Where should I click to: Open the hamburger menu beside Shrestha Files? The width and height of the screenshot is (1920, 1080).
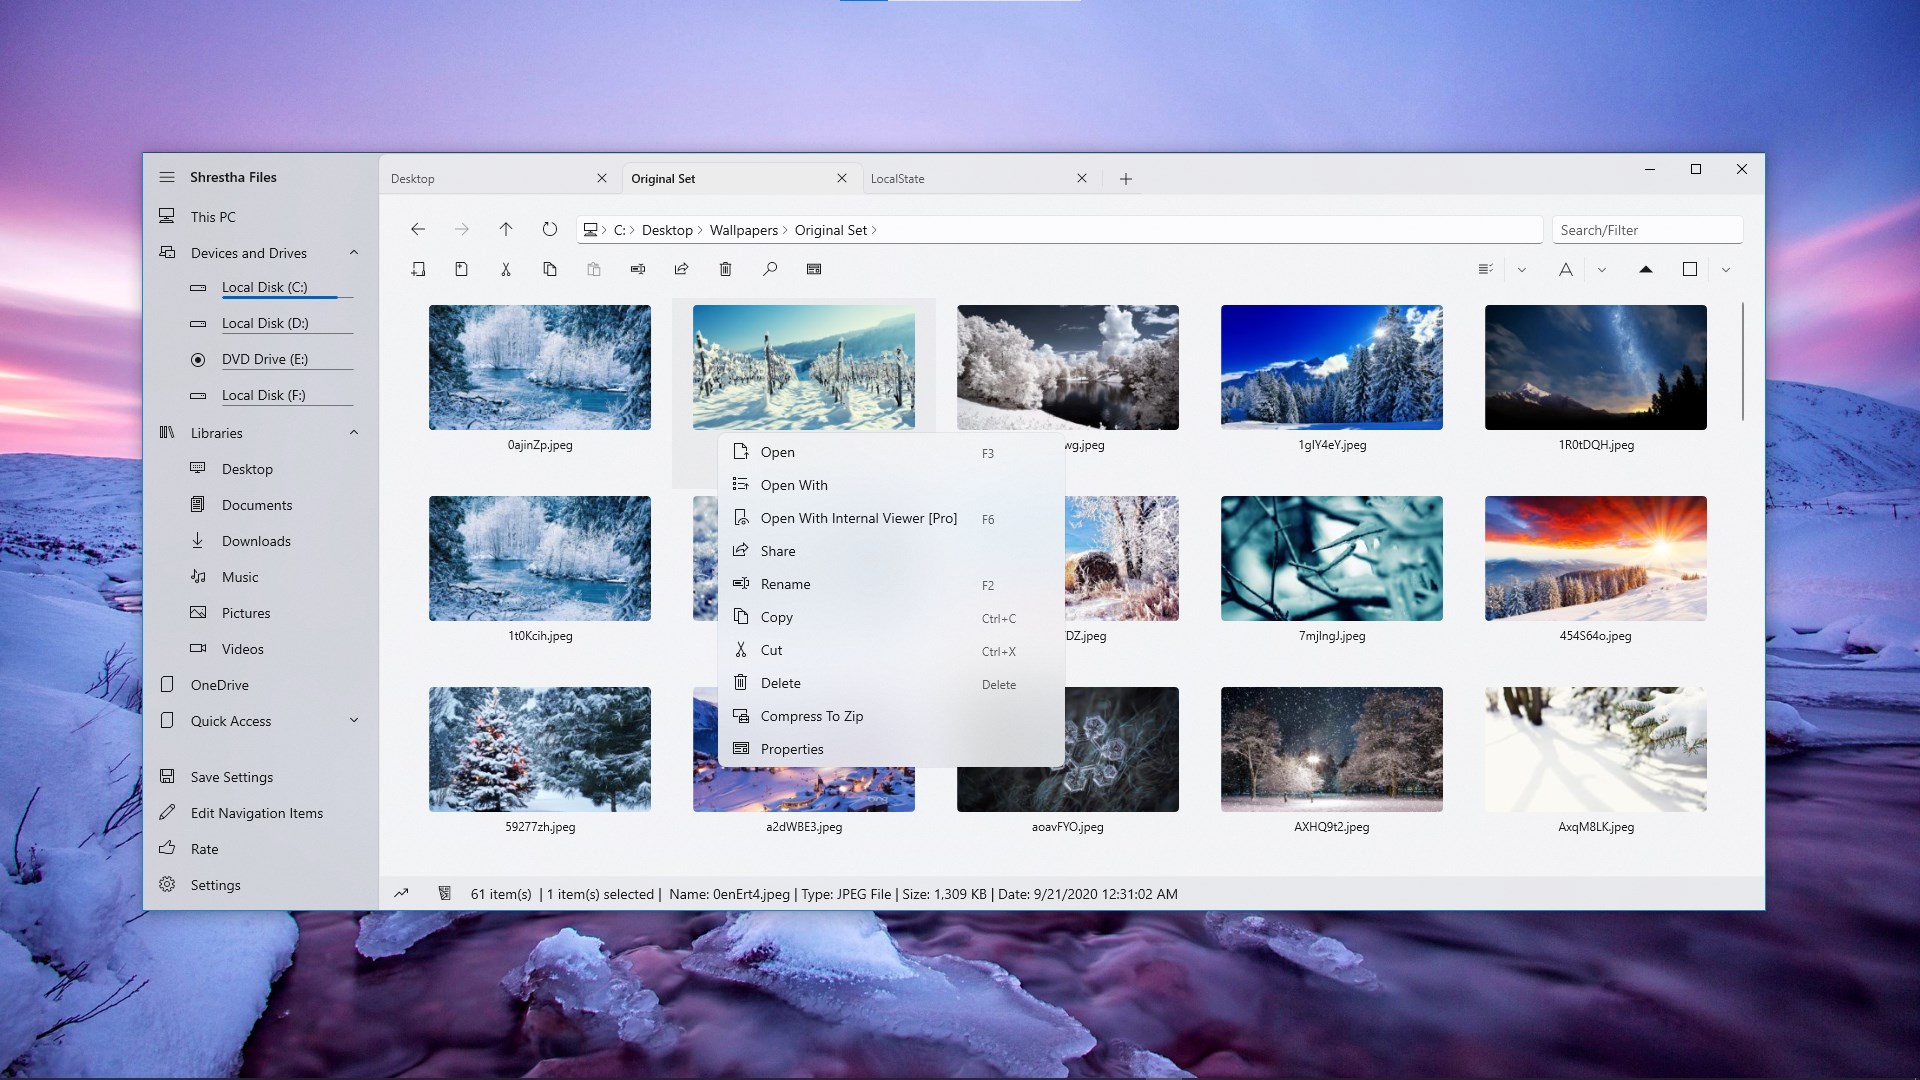pos(166,177)
